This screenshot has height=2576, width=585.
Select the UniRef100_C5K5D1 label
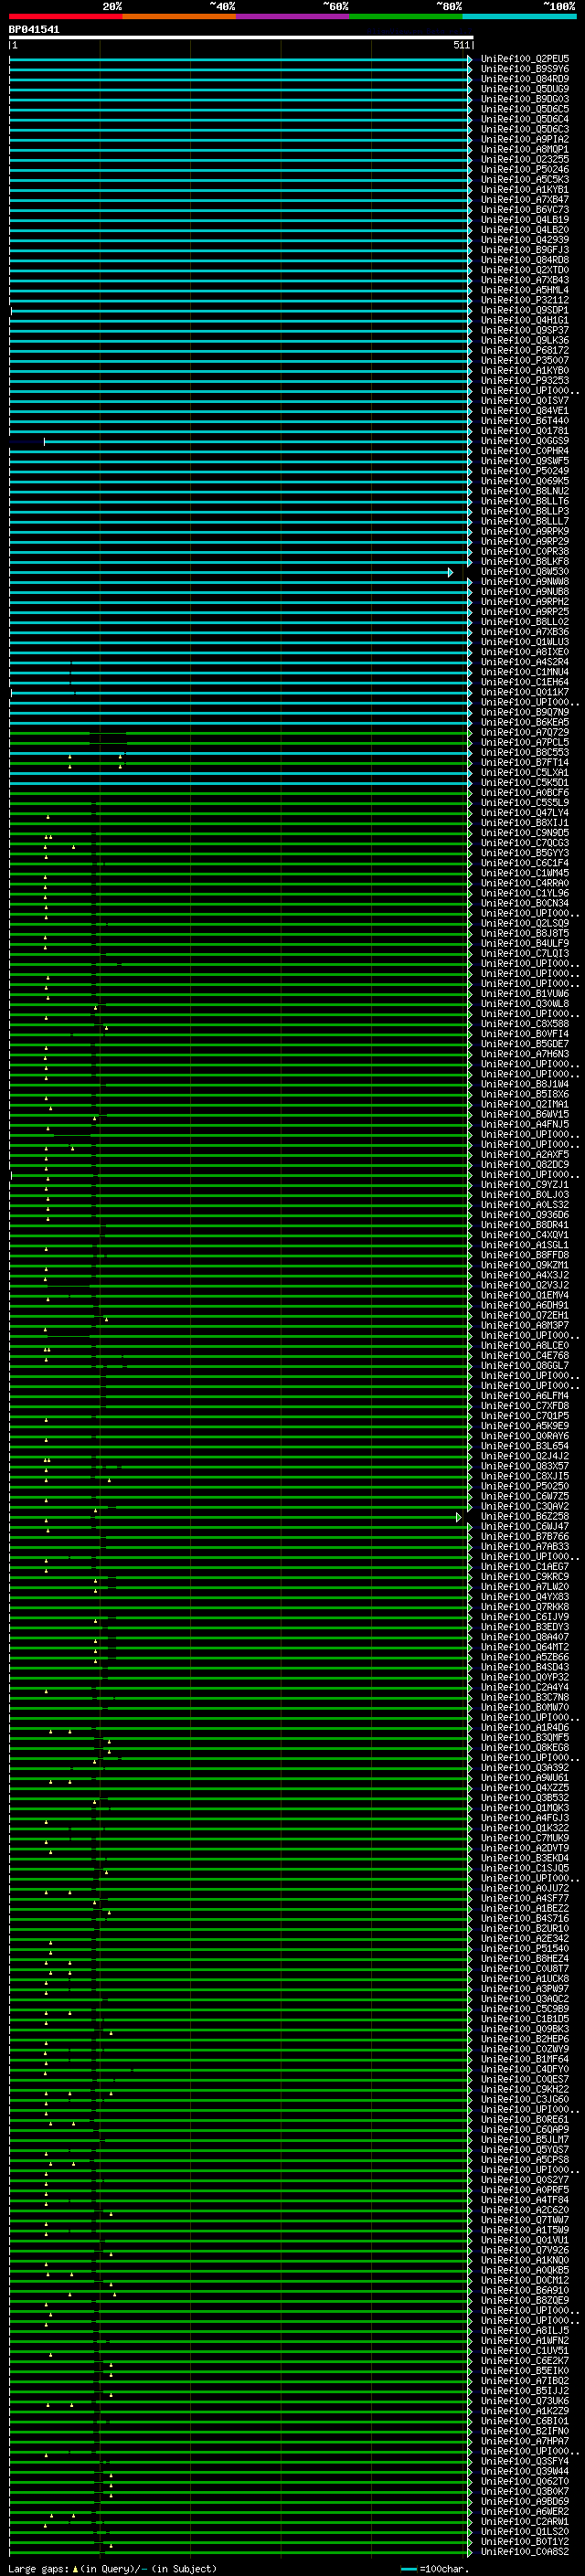[525, 783]
